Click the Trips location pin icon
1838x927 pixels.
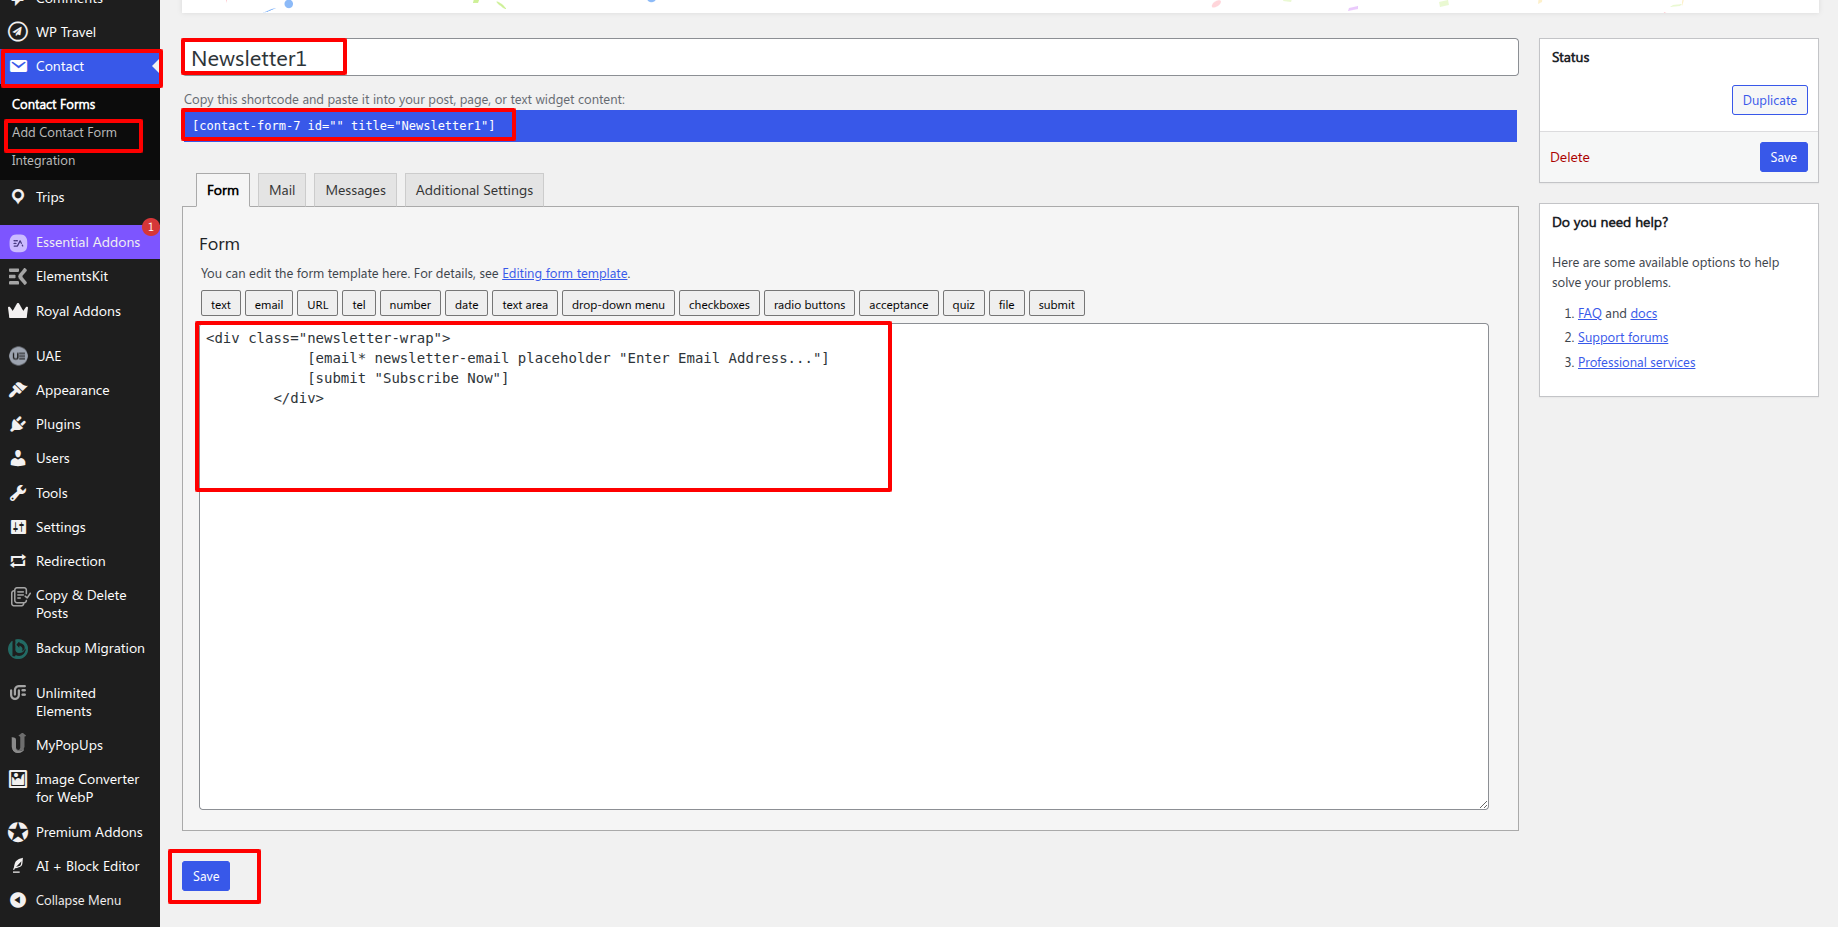(18, 197)
